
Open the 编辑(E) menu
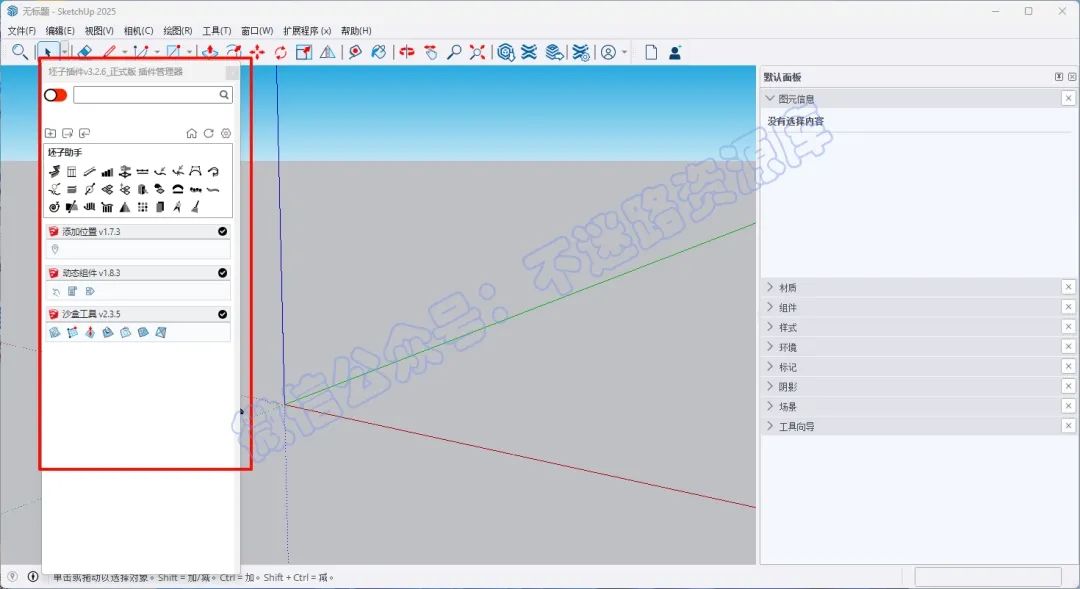point(60,30)
